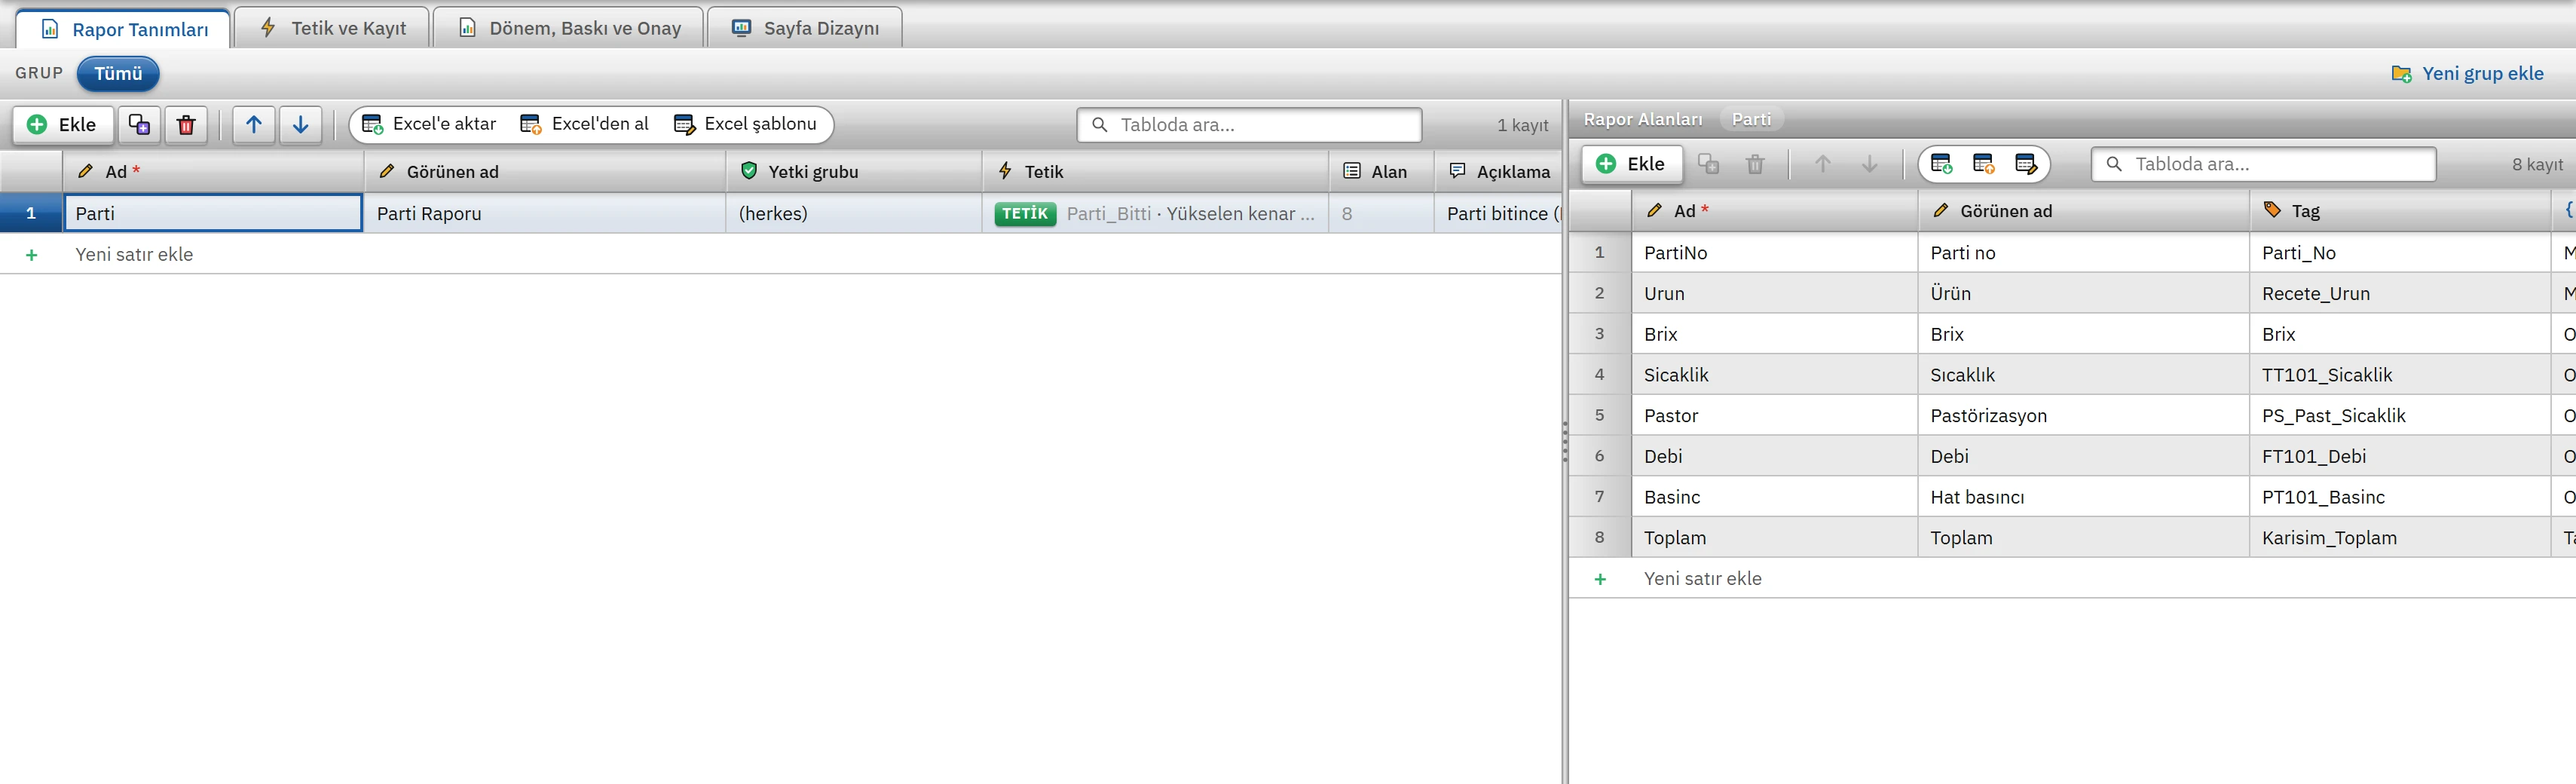
Task: Import fields from Excel icon in right panel
Action: coord(1984,164)
